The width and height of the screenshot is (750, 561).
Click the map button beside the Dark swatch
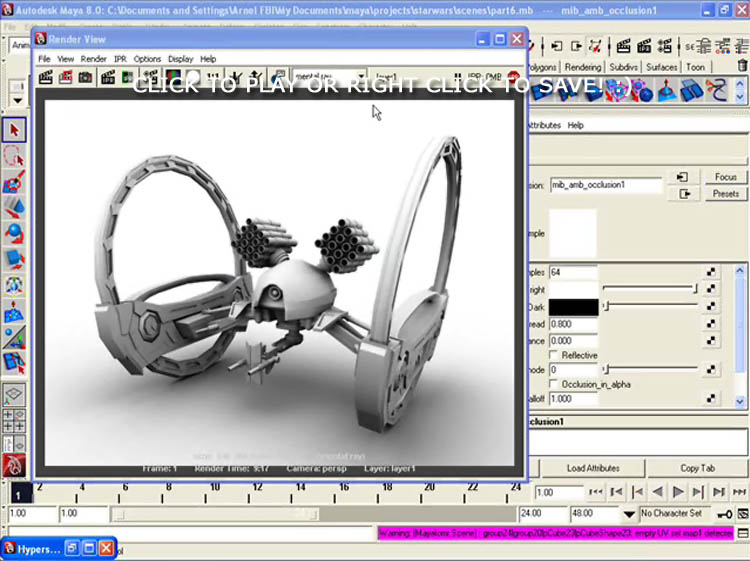pos(711,306)
